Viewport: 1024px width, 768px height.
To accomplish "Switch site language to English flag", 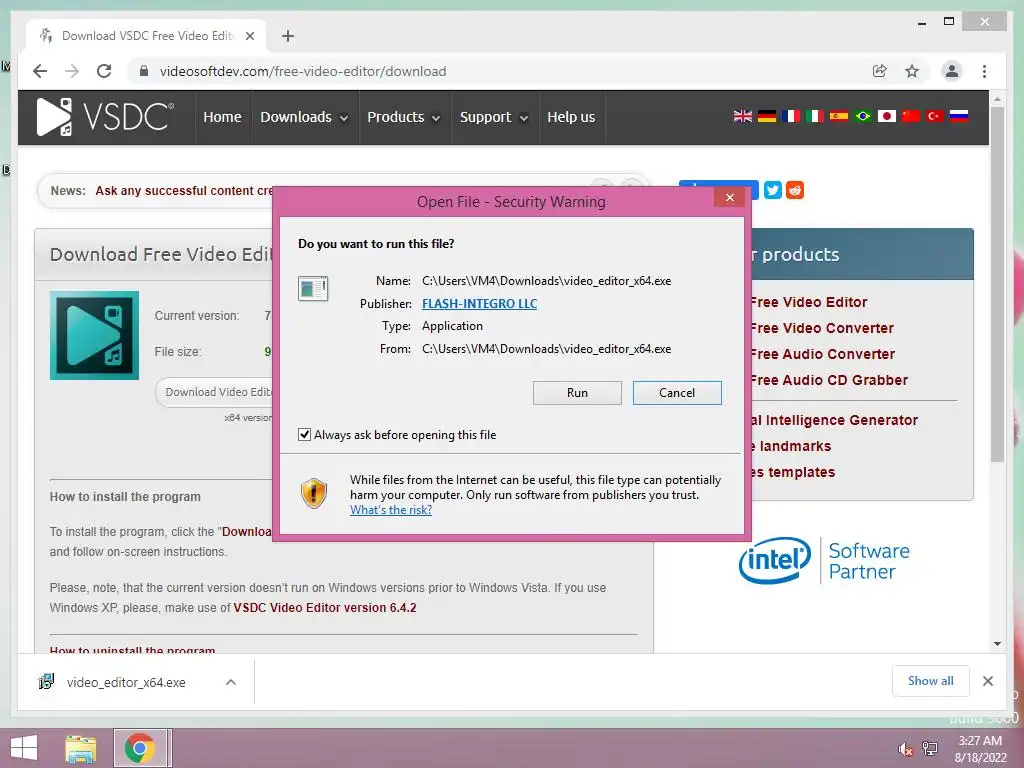I will pos(743,116).
